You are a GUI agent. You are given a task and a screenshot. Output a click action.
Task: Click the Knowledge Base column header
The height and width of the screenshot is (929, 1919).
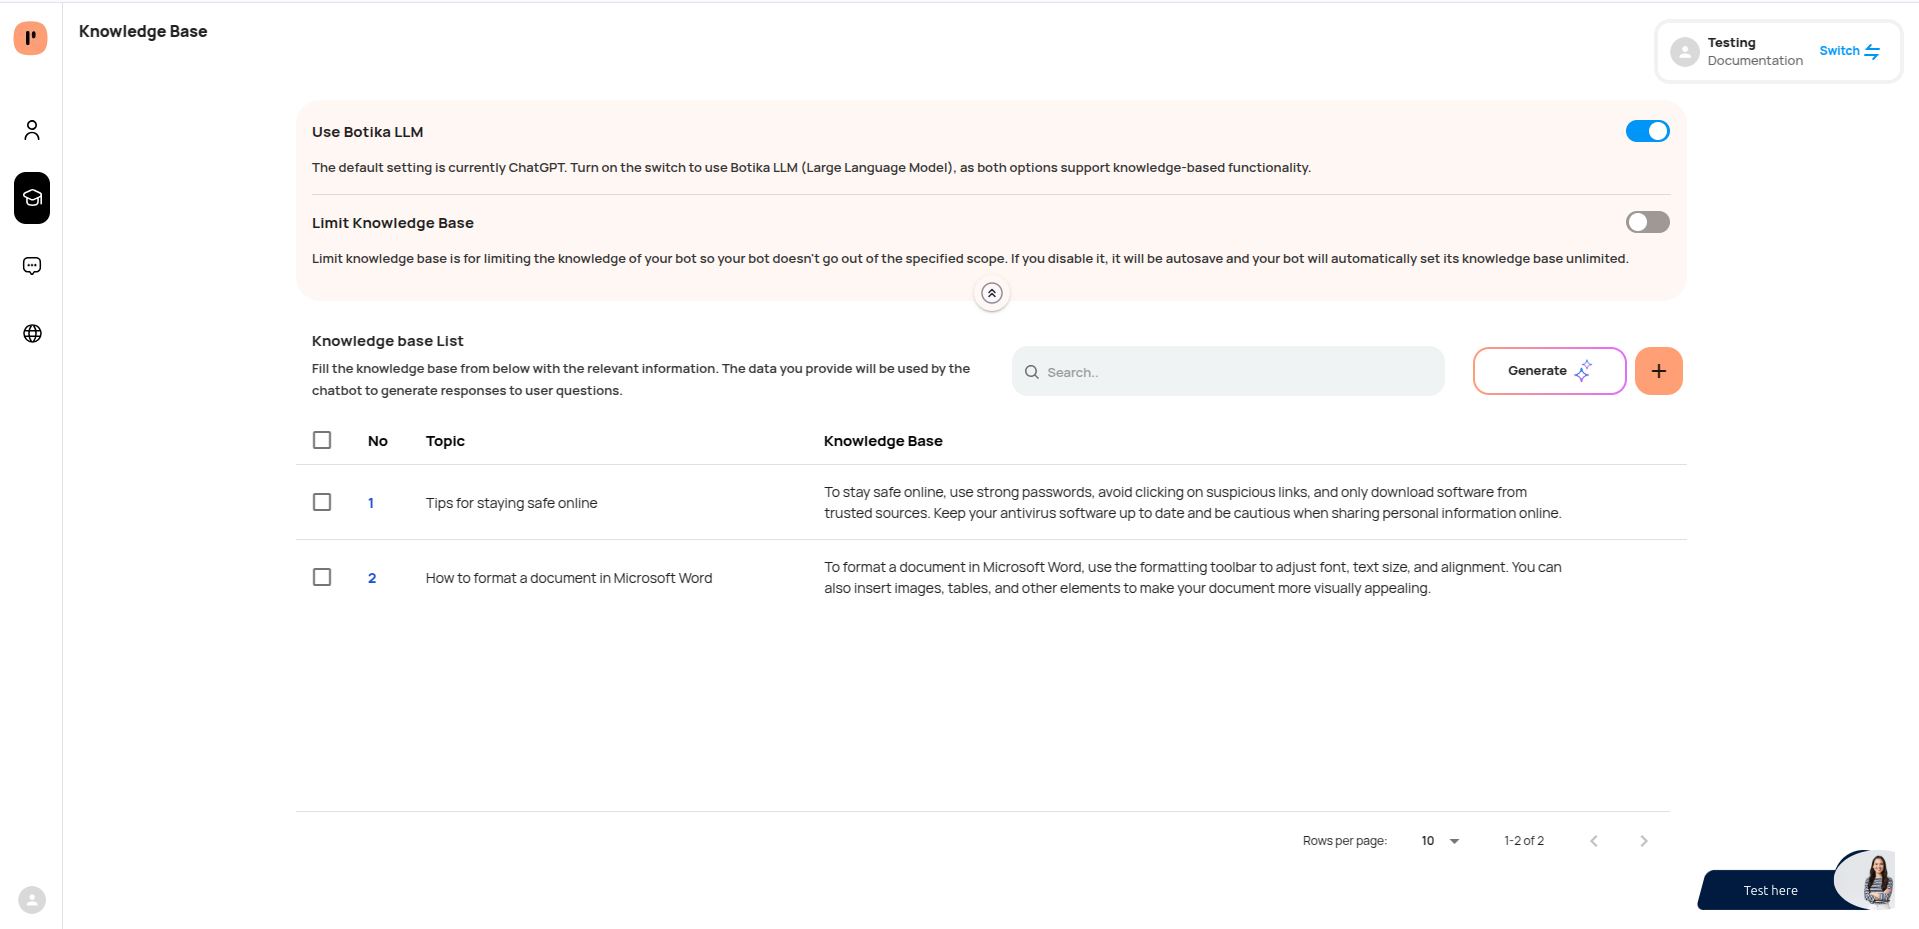pos(883,441)
